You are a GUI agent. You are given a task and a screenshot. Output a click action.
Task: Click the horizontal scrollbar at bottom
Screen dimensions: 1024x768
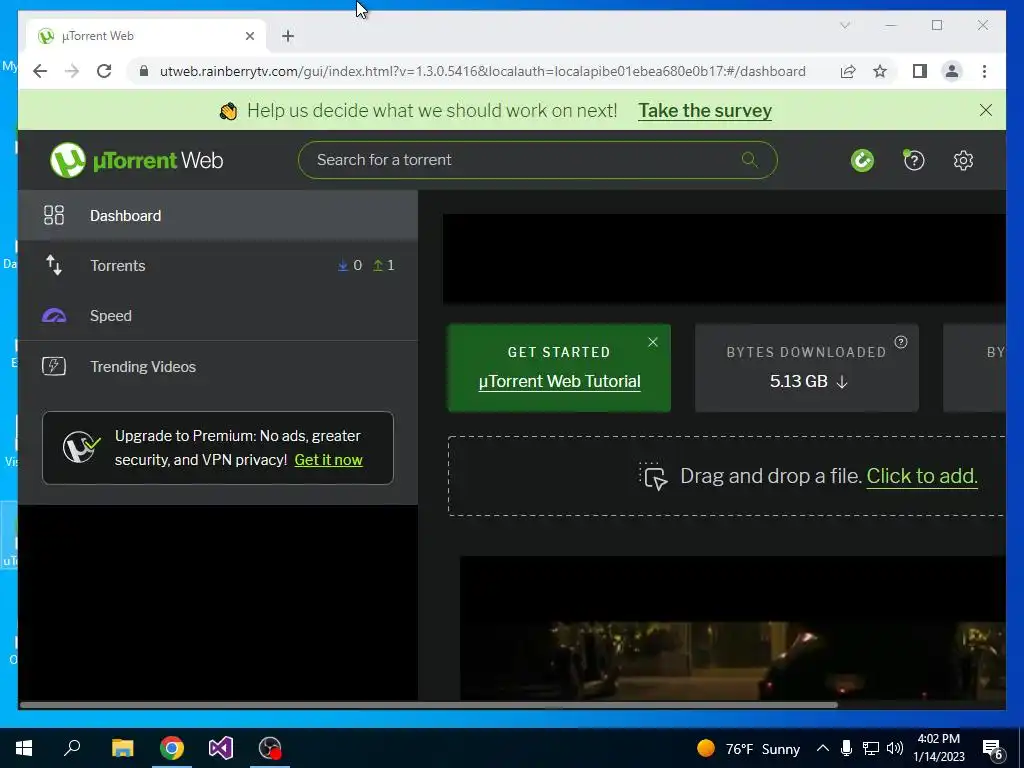click(x=428, y=705)
